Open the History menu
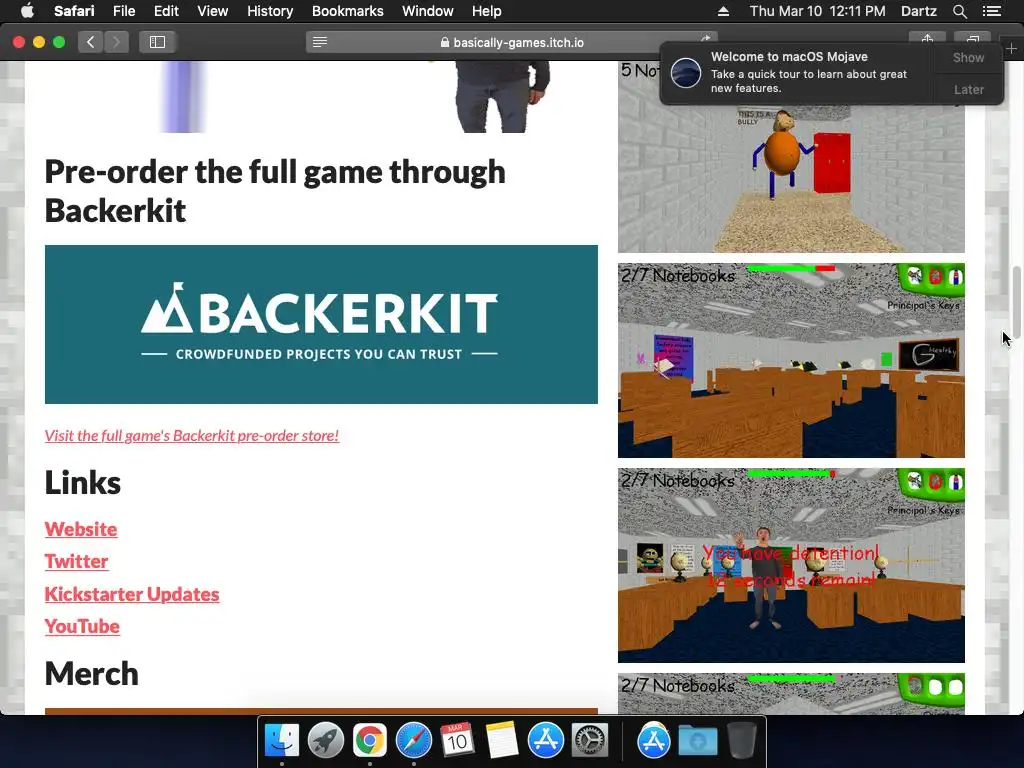Viewport: 1024px width, 768px height. pyautogui.click(x=270, y=11)
